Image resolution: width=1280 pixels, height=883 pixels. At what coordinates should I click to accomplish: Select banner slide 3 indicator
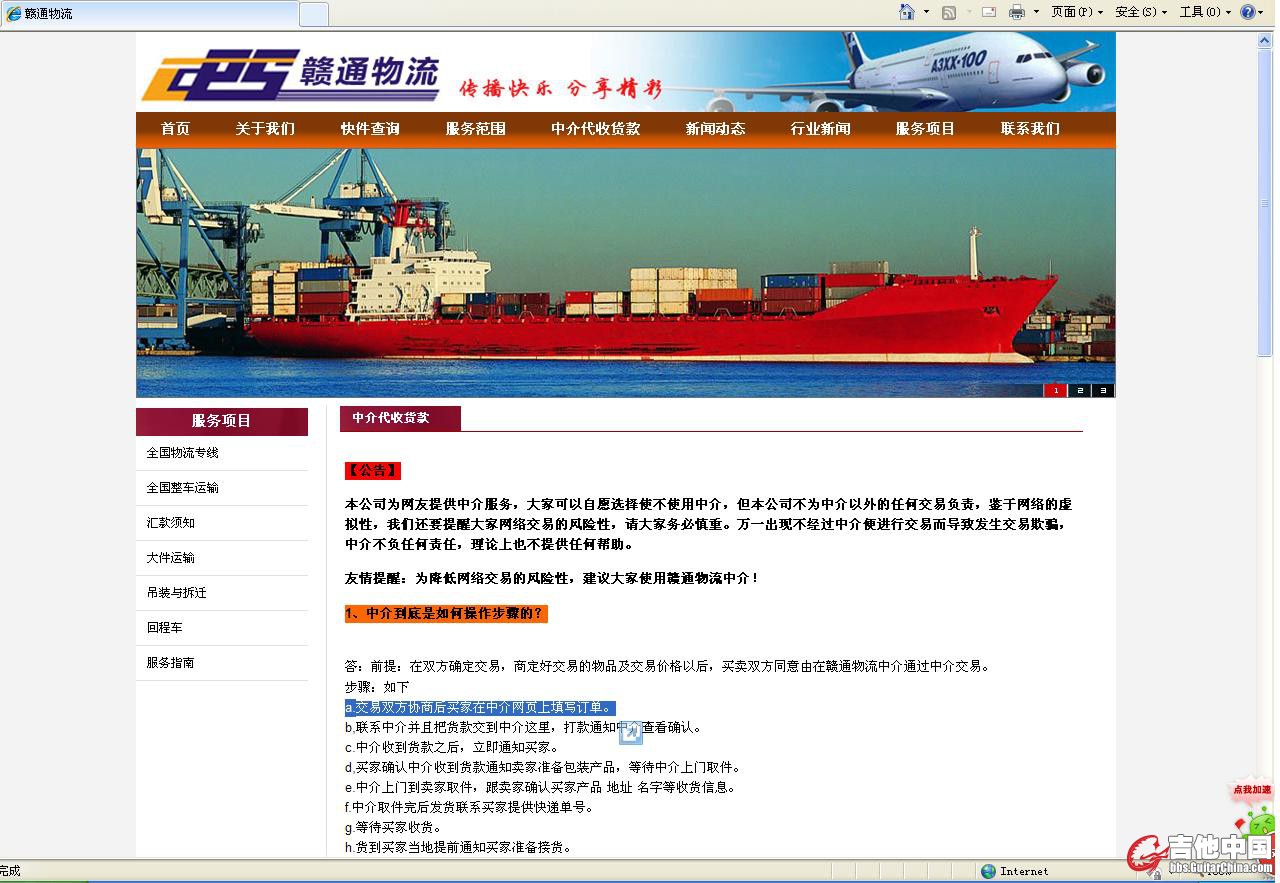point(1103,390)
